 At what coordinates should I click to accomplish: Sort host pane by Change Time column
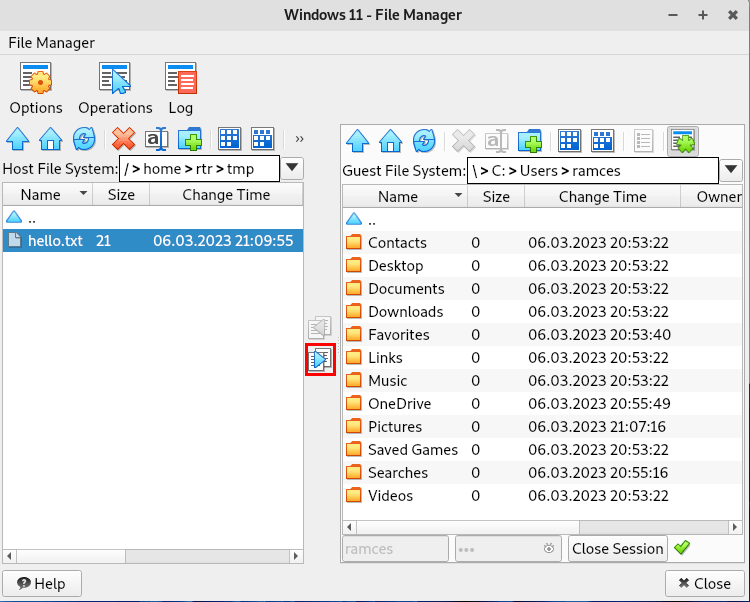(x=226, y=195)
